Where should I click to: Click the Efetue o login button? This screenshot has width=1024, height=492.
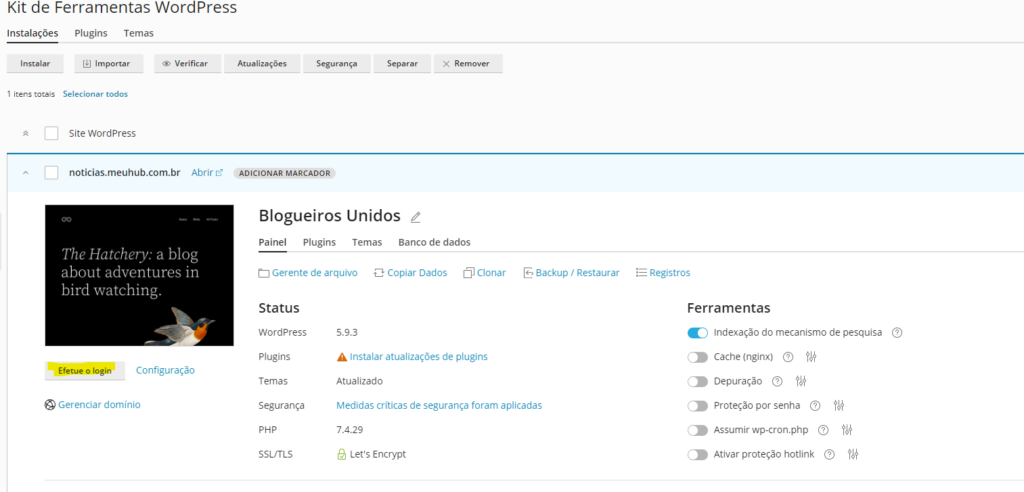point(84,370)
